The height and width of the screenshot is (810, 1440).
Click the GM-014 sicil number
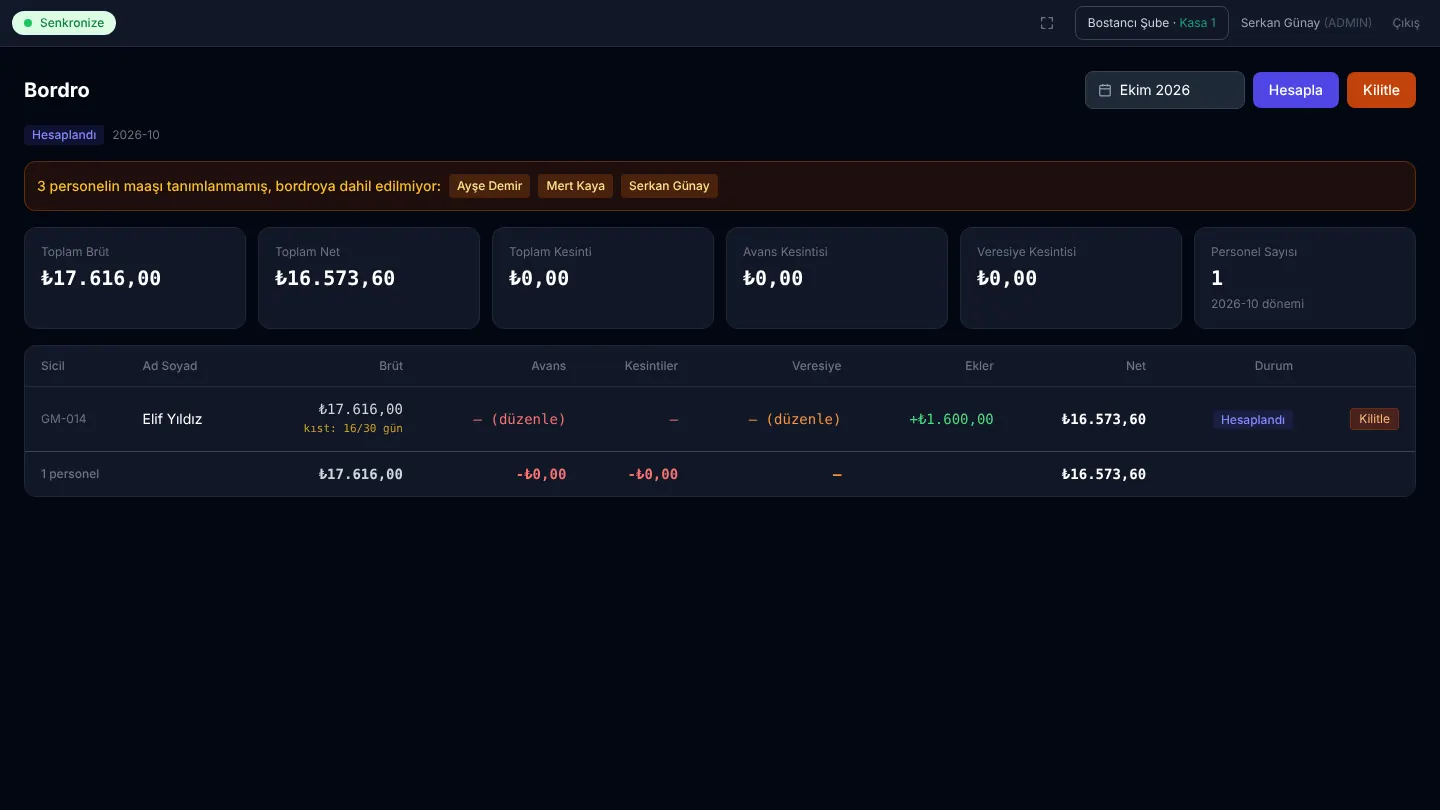click(x=64, y=419)
